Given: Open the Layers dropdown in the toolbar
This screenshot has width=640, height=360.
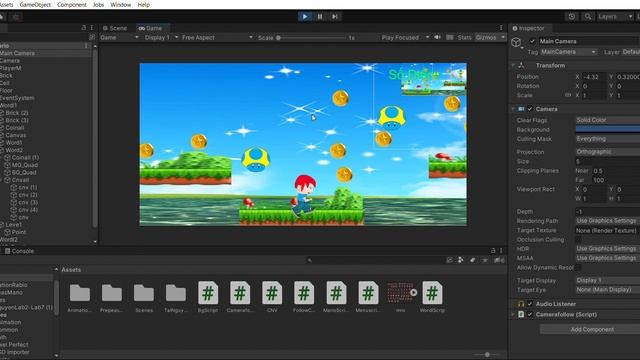Looking at the screenshot, I should click(615, 17).
